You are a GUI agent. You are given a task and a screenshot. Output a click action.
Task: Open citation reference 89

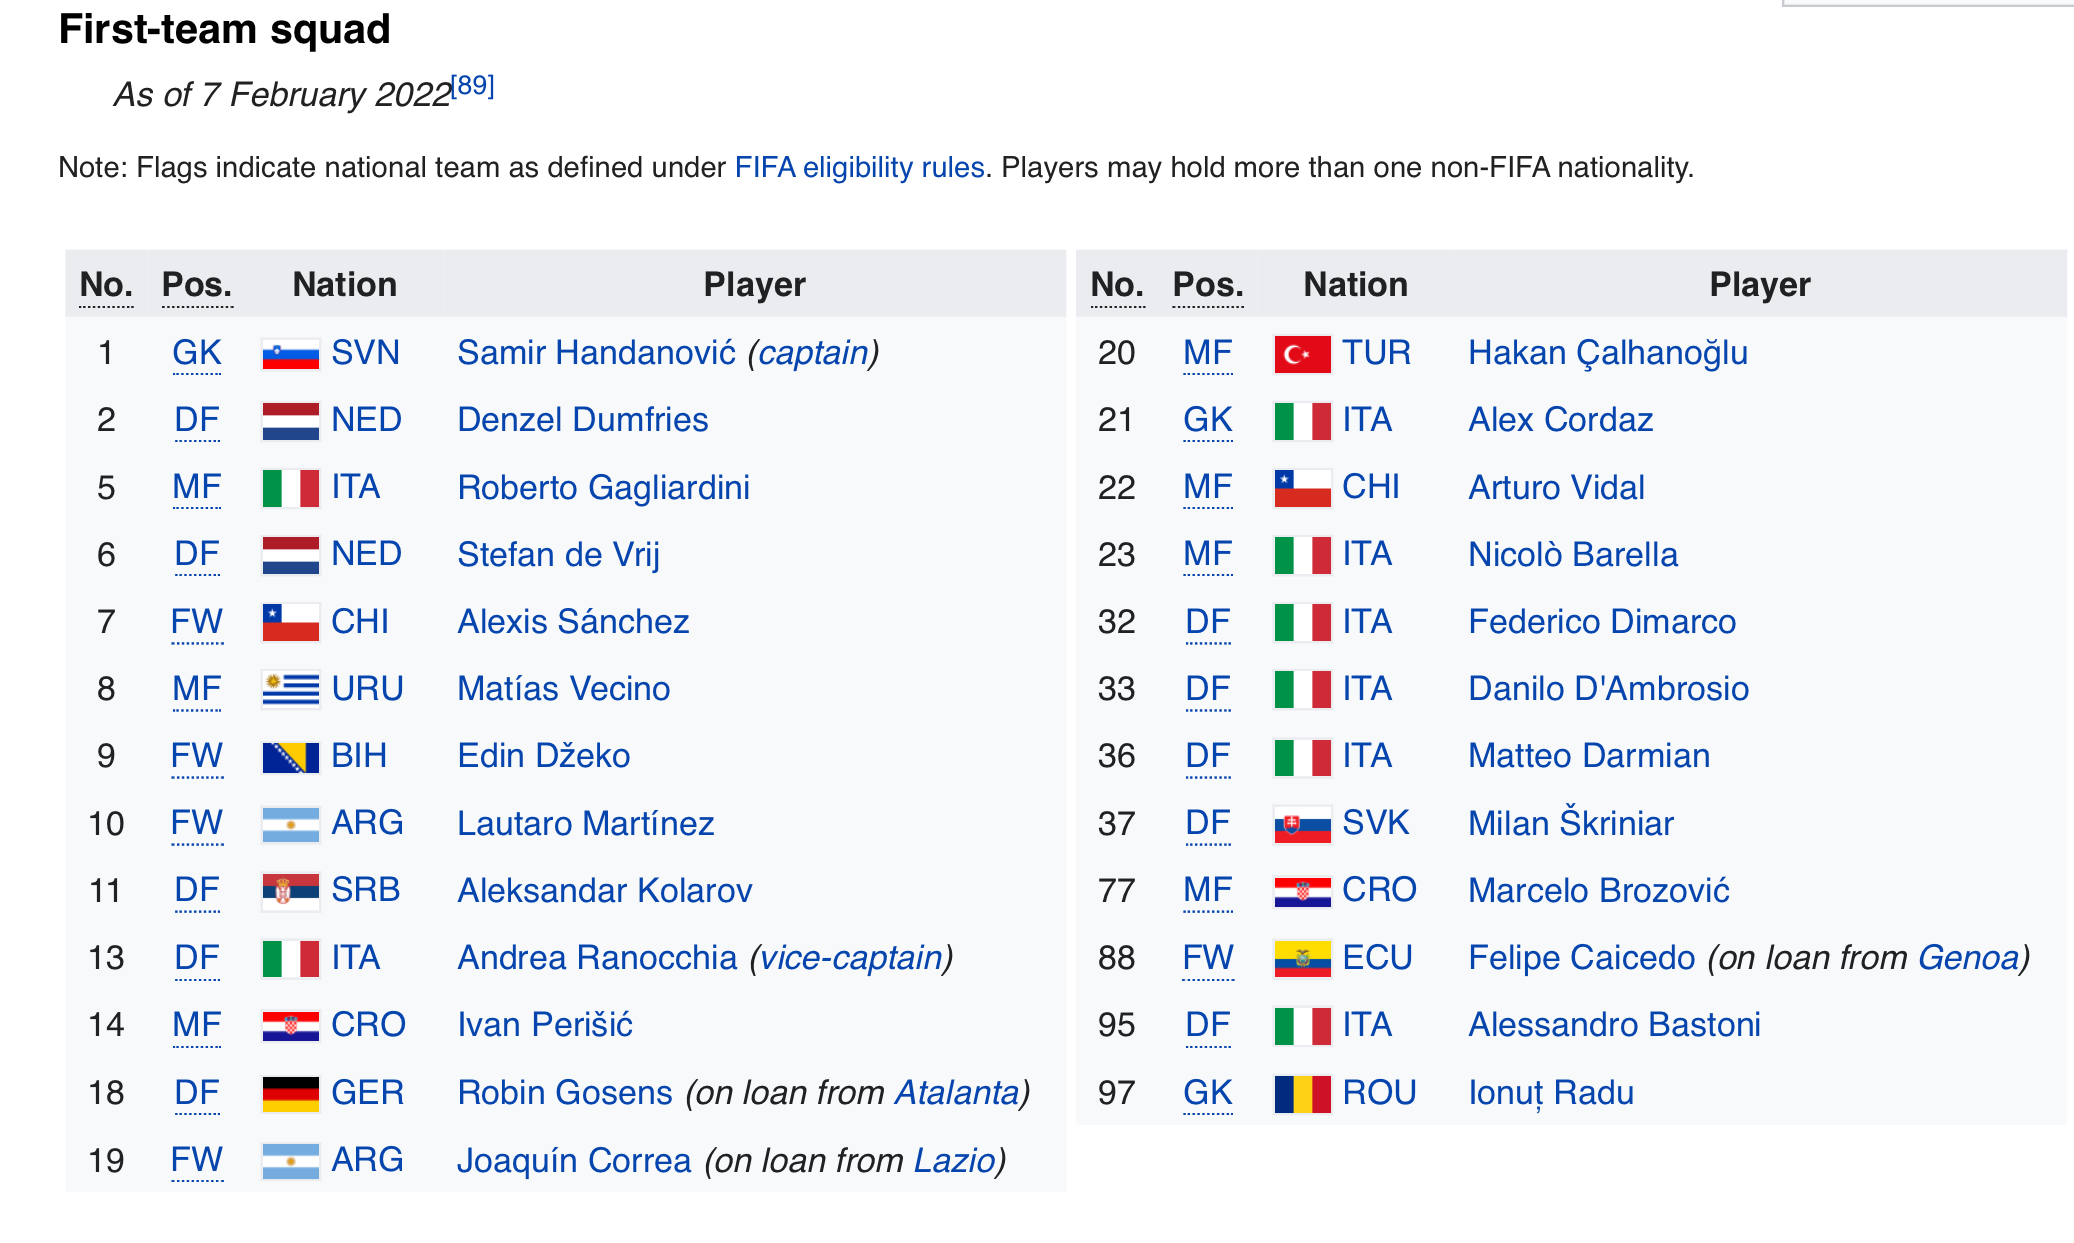pyautogui.click(x=472, y=86)
